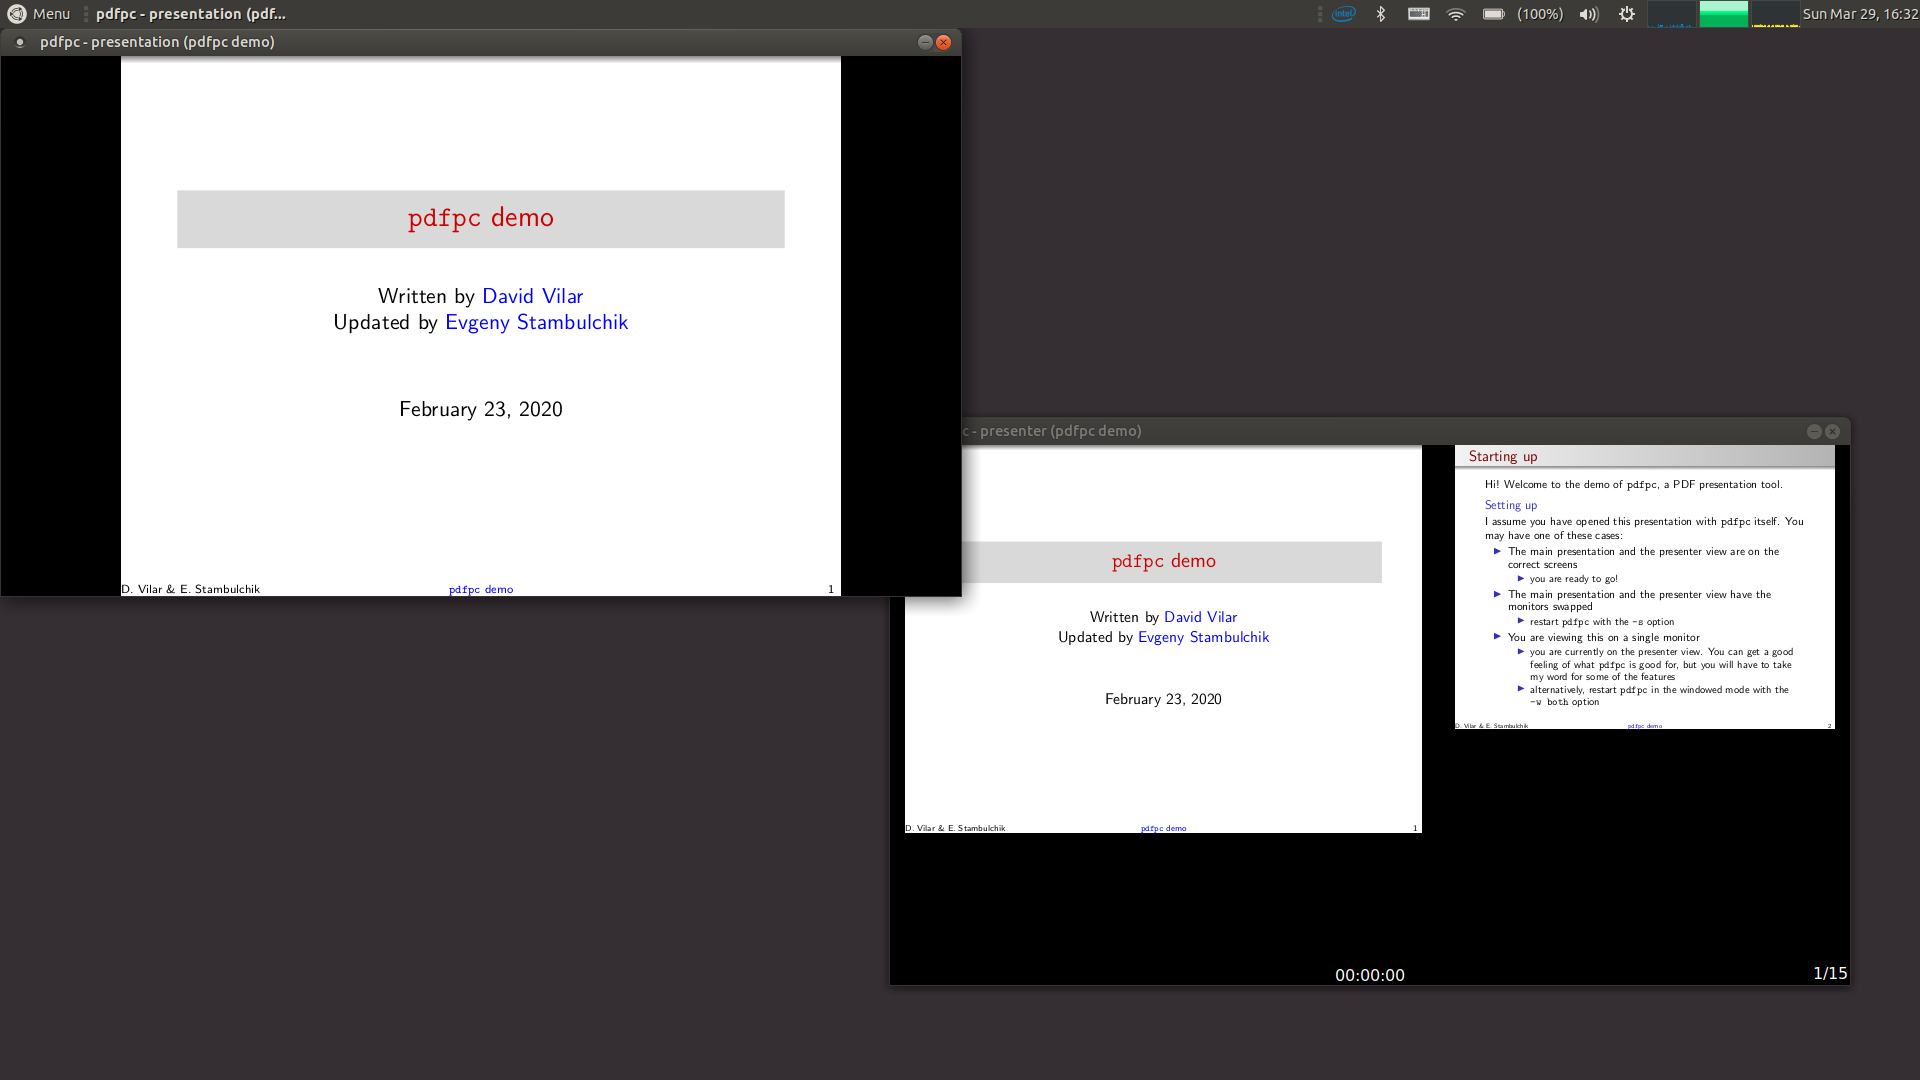Click the battery status icon
The height and width of the screenshot is (1080, 1920).
point(1494,14)
